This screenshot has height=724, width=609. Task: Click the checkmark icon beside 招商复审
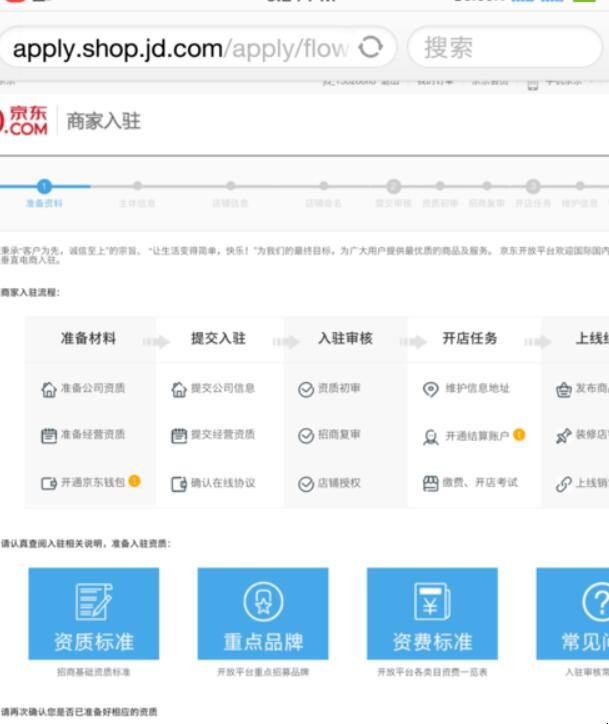tap(306, 435)
